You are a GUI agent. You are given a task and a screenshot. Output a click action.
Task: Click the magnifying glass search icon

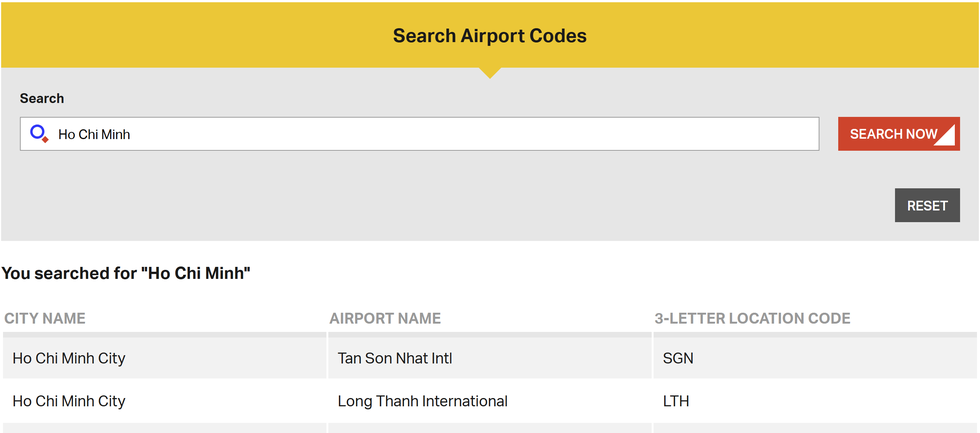coord(39,133)
